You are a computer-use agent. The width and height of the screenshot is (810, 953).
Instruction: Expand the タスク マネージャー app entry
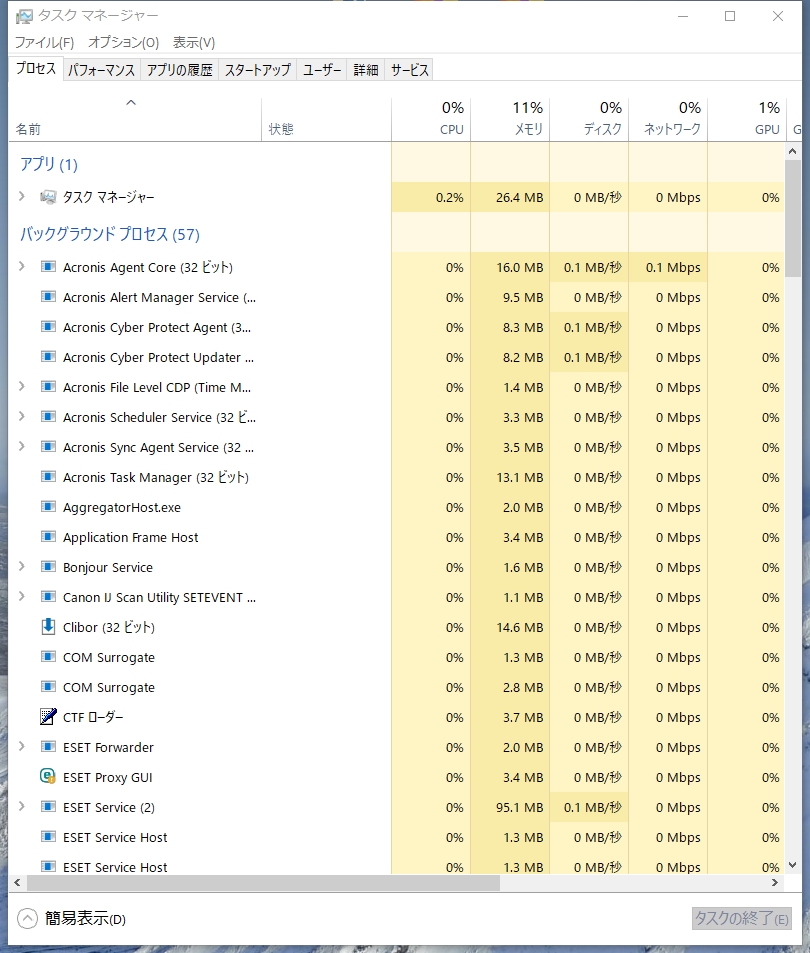click(x=22, y=196)
